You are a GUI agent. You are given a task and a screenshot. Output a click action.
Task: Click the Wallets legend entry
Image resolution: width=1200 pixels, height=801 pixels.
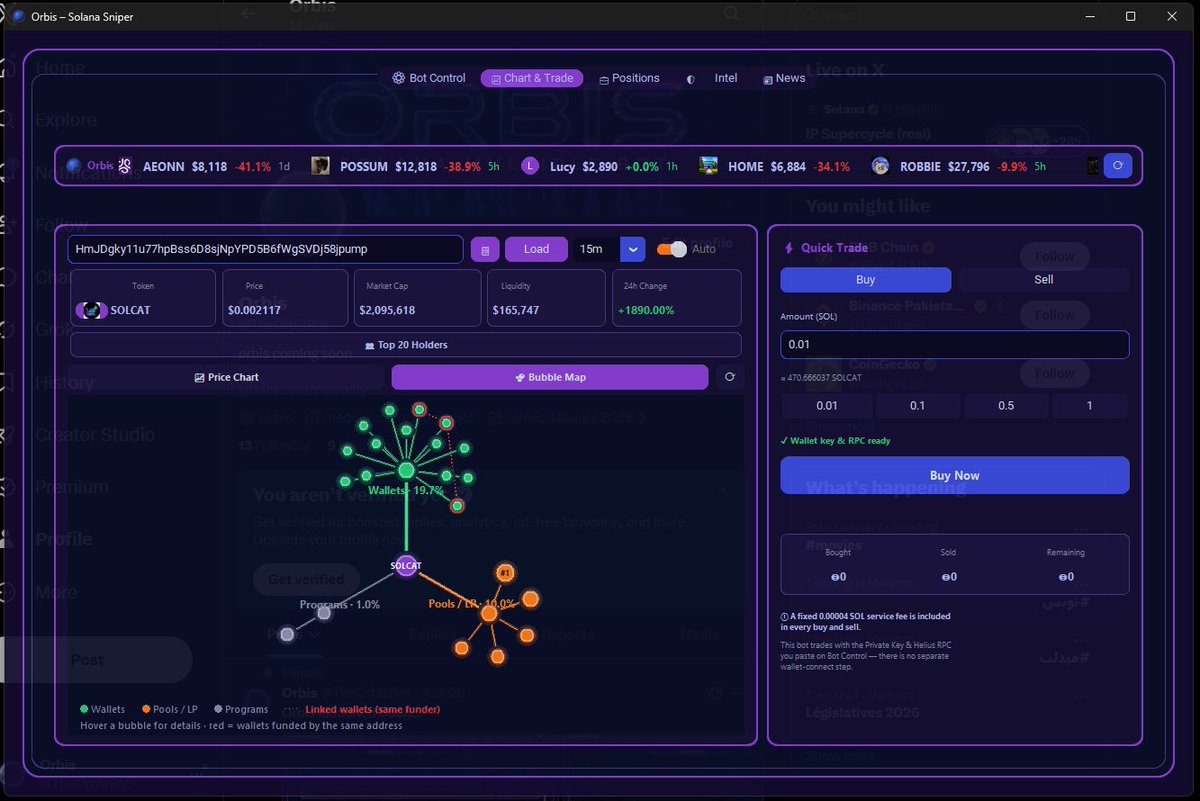pos(103,709)
